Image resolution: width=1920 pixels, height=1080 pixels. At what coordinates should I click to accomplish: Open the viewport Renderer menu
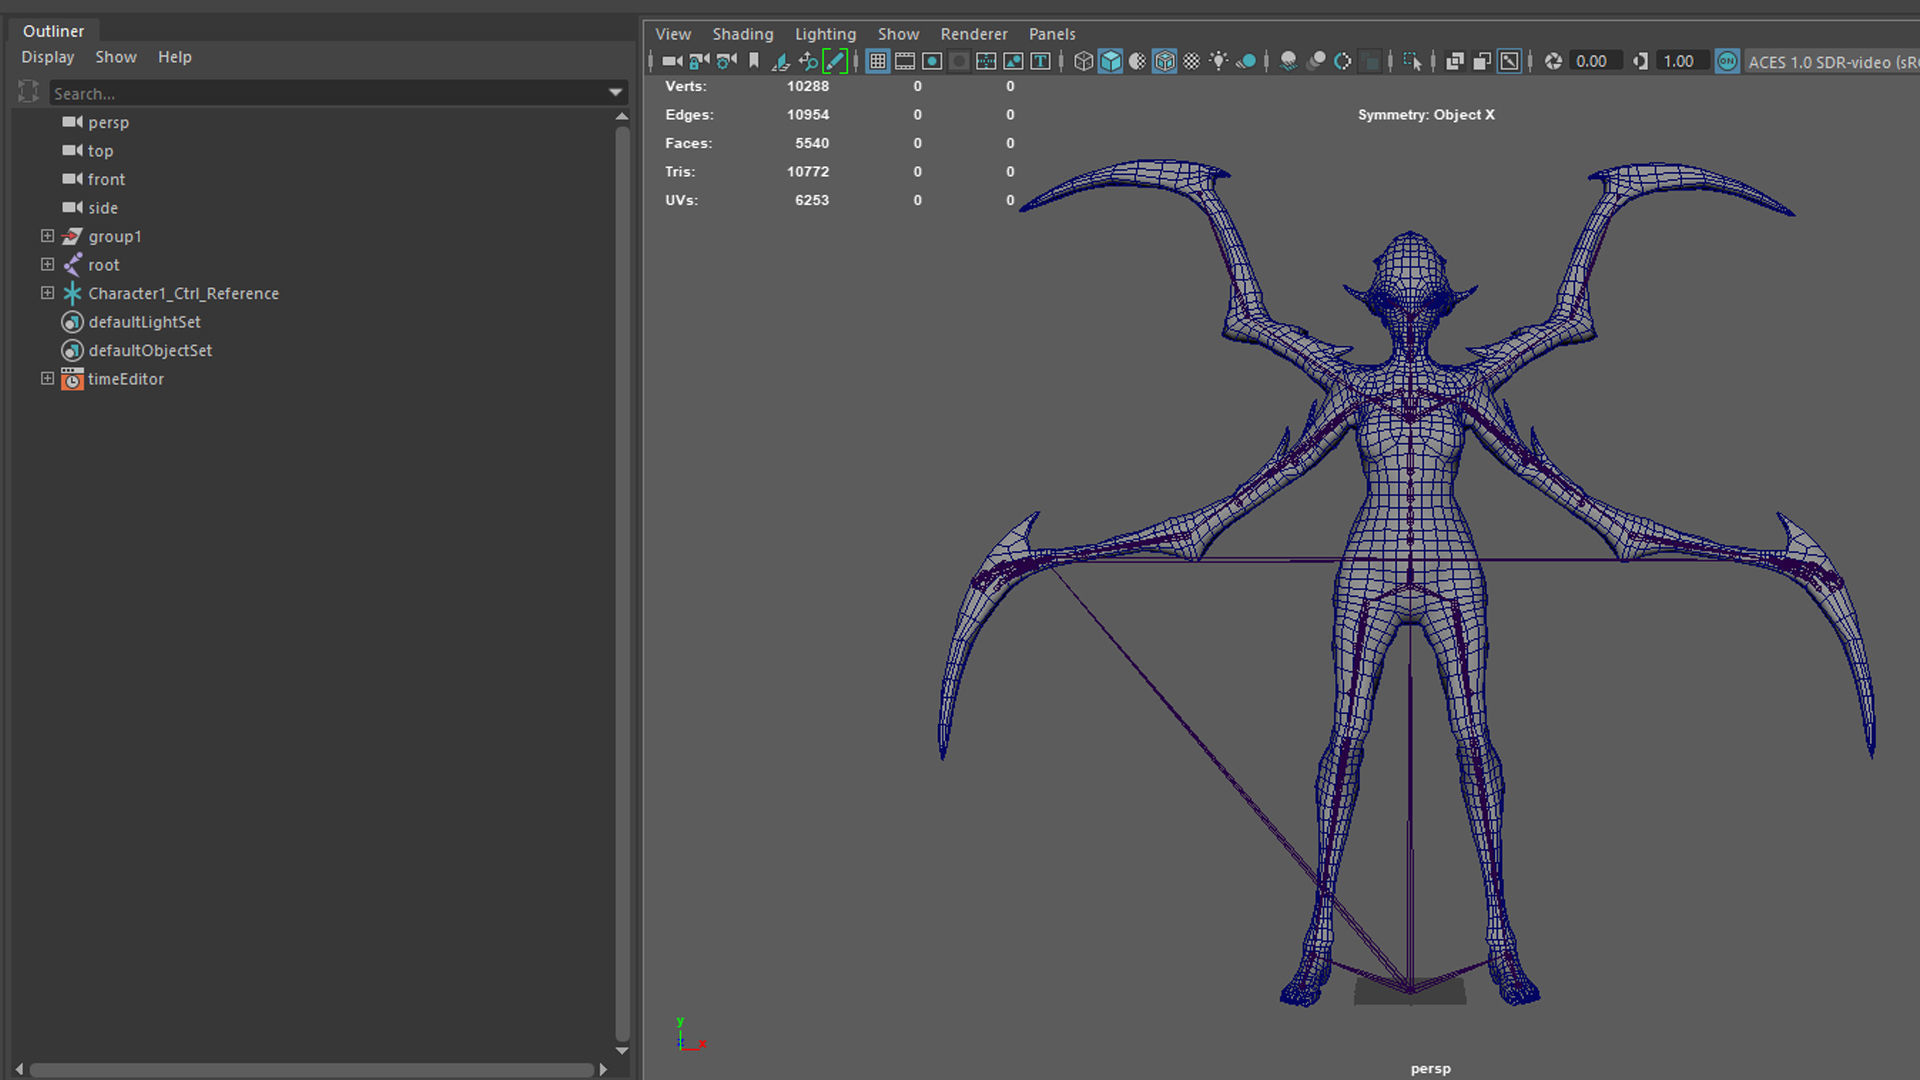974,34
